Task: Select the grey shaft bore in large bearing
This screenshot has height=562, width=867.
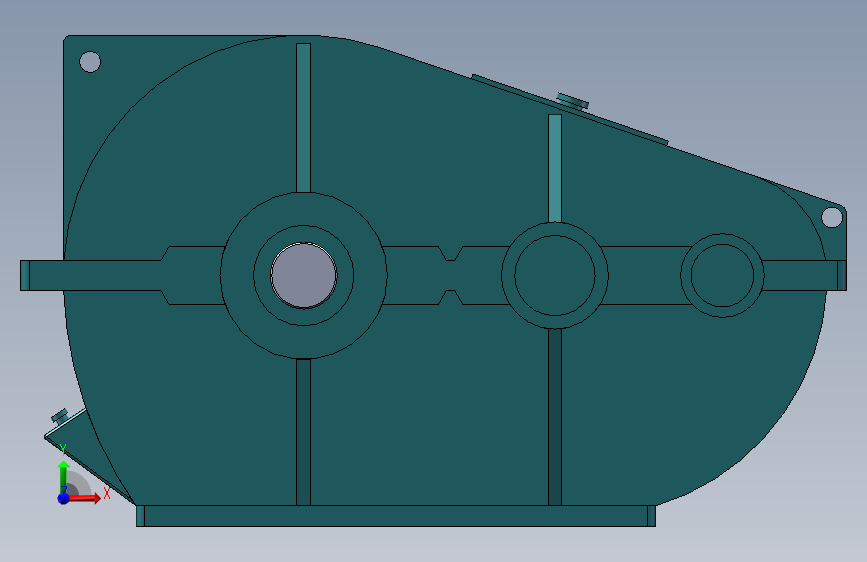Action: click(304, 275)
